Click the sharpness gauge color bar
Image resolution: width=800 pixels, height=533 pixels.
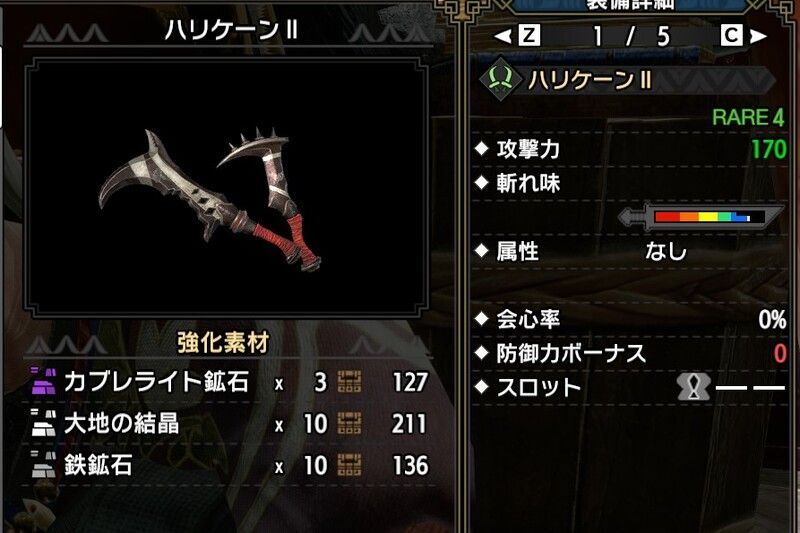[702, 217]
